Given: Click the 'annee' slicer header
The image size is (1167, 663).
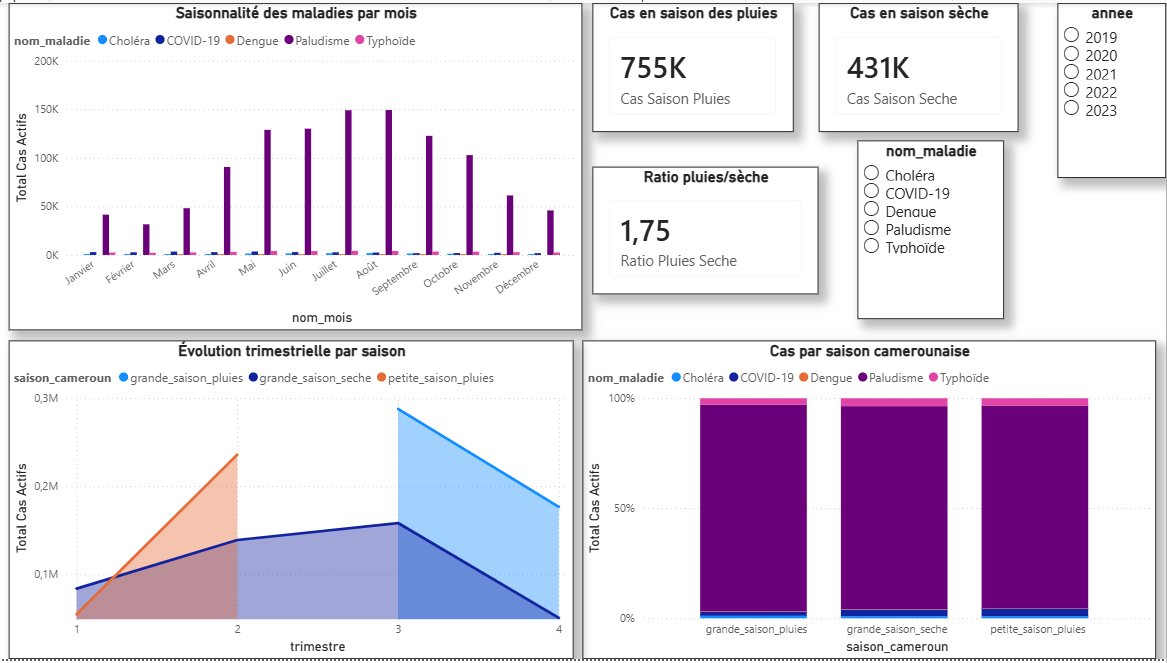Looking at the screenshot, I should (1112, 13).
